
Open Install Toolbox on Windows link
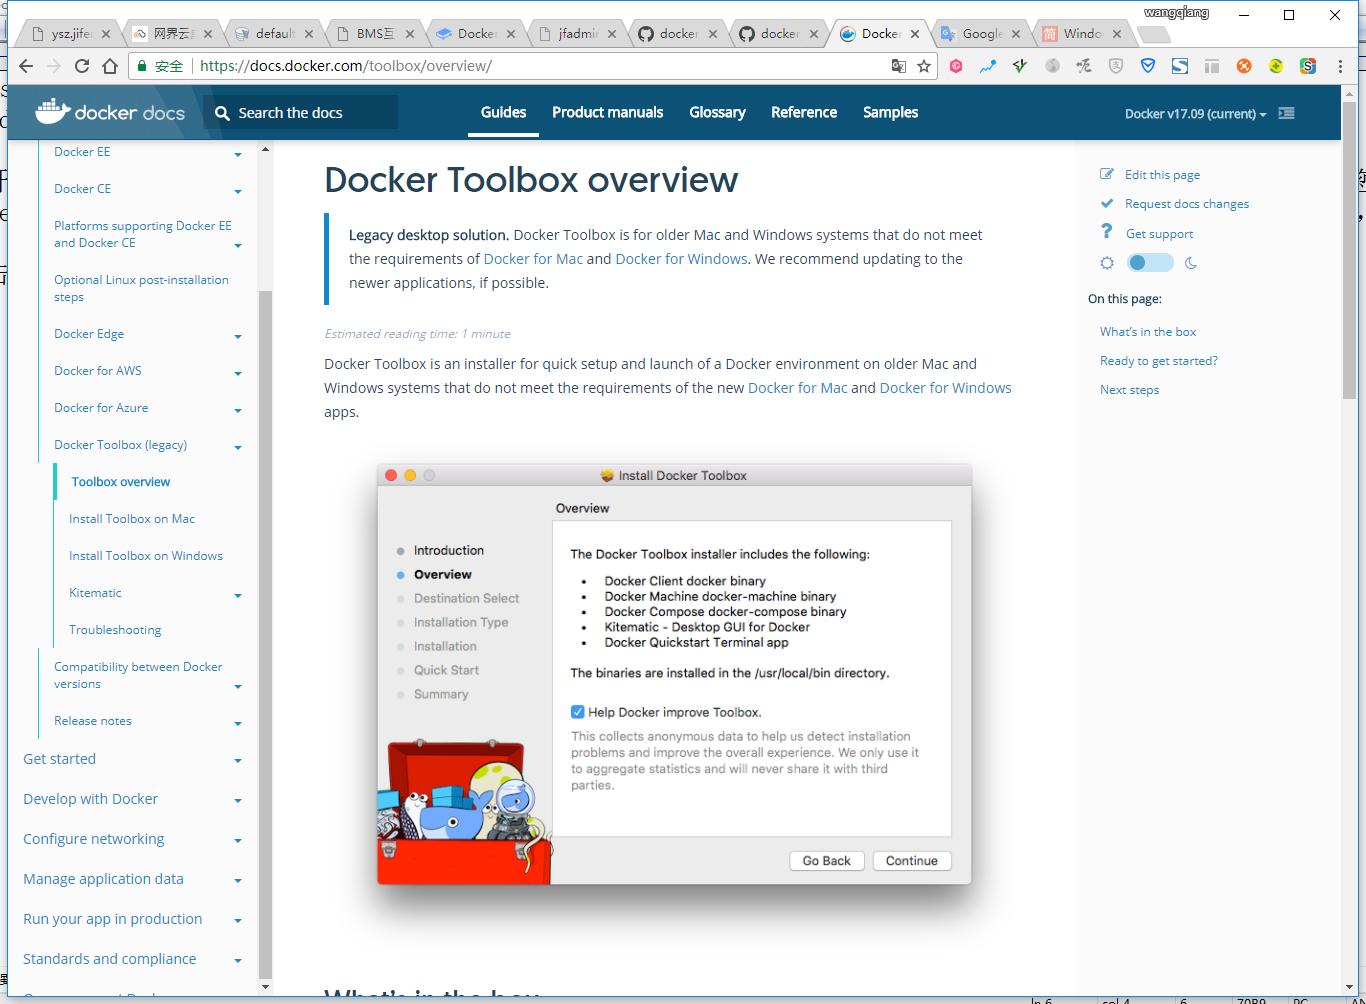click(x=146, y=556)
